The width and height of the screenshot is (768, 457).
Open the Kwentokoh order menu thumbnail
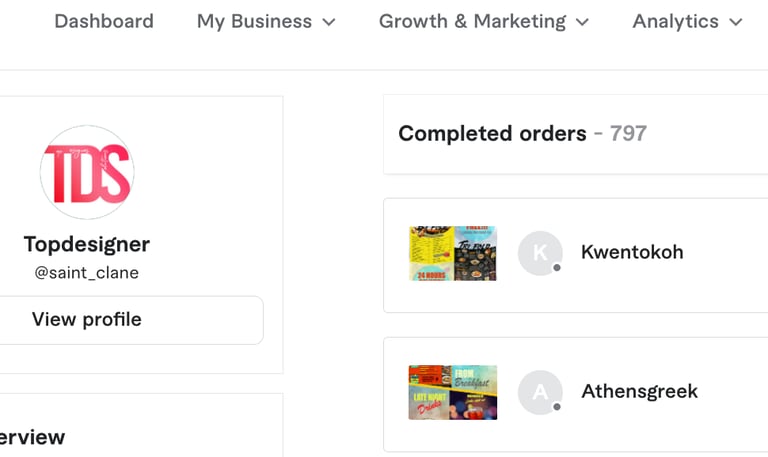click(x=453, y=253)
